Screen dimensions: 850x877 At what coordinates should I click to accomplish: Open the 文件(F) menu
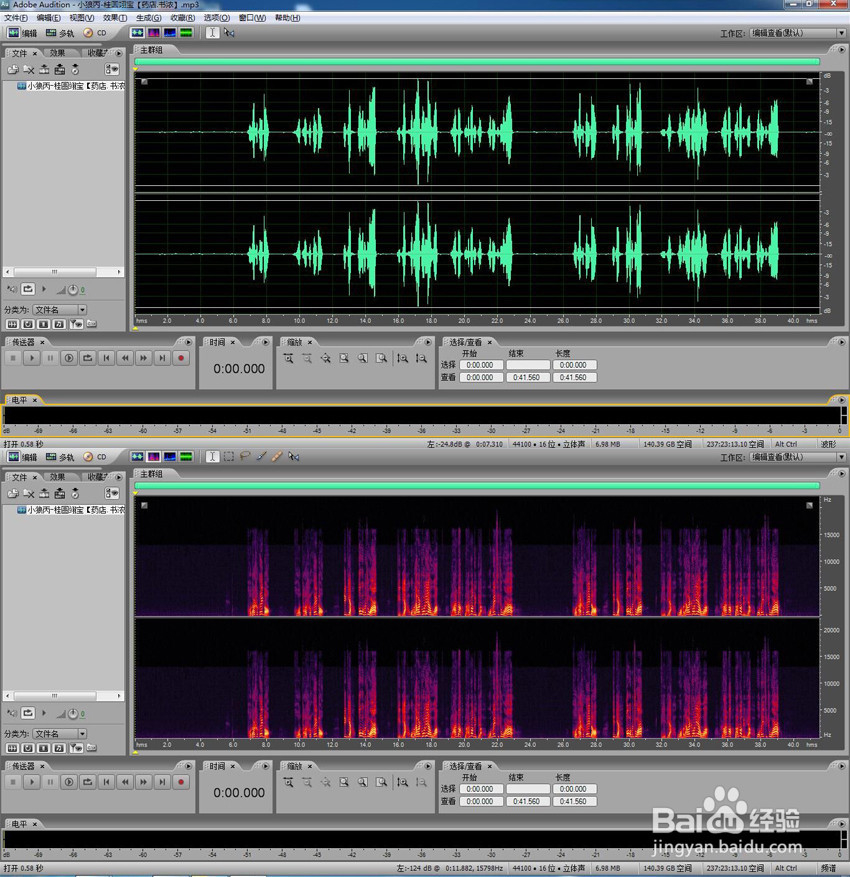click(x=16, y=18)
